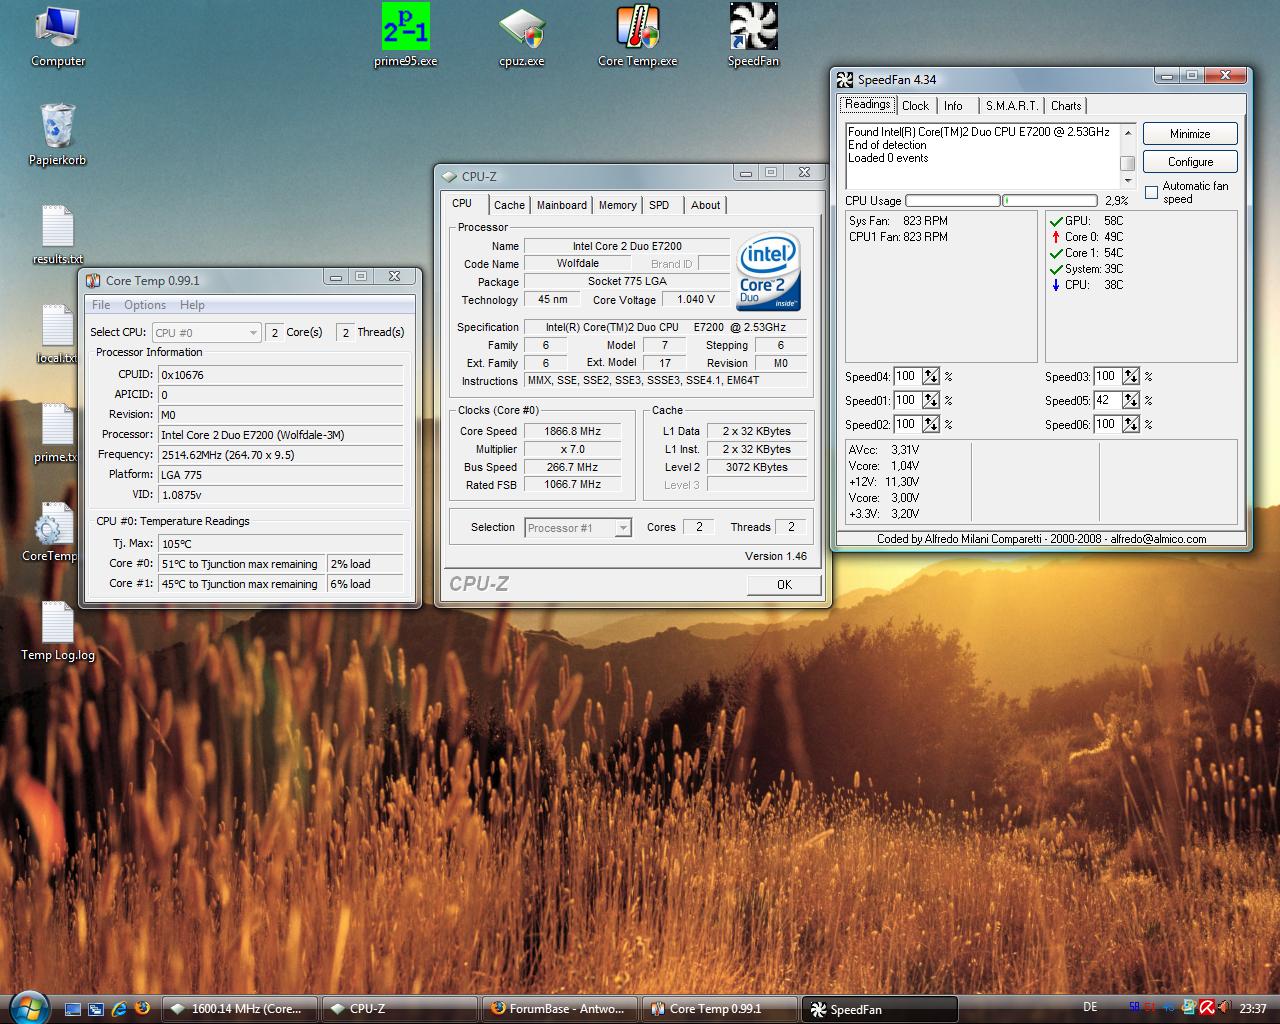
Task: Click the Core Speed value in CPU-Z
Action: tap(572, 432)
